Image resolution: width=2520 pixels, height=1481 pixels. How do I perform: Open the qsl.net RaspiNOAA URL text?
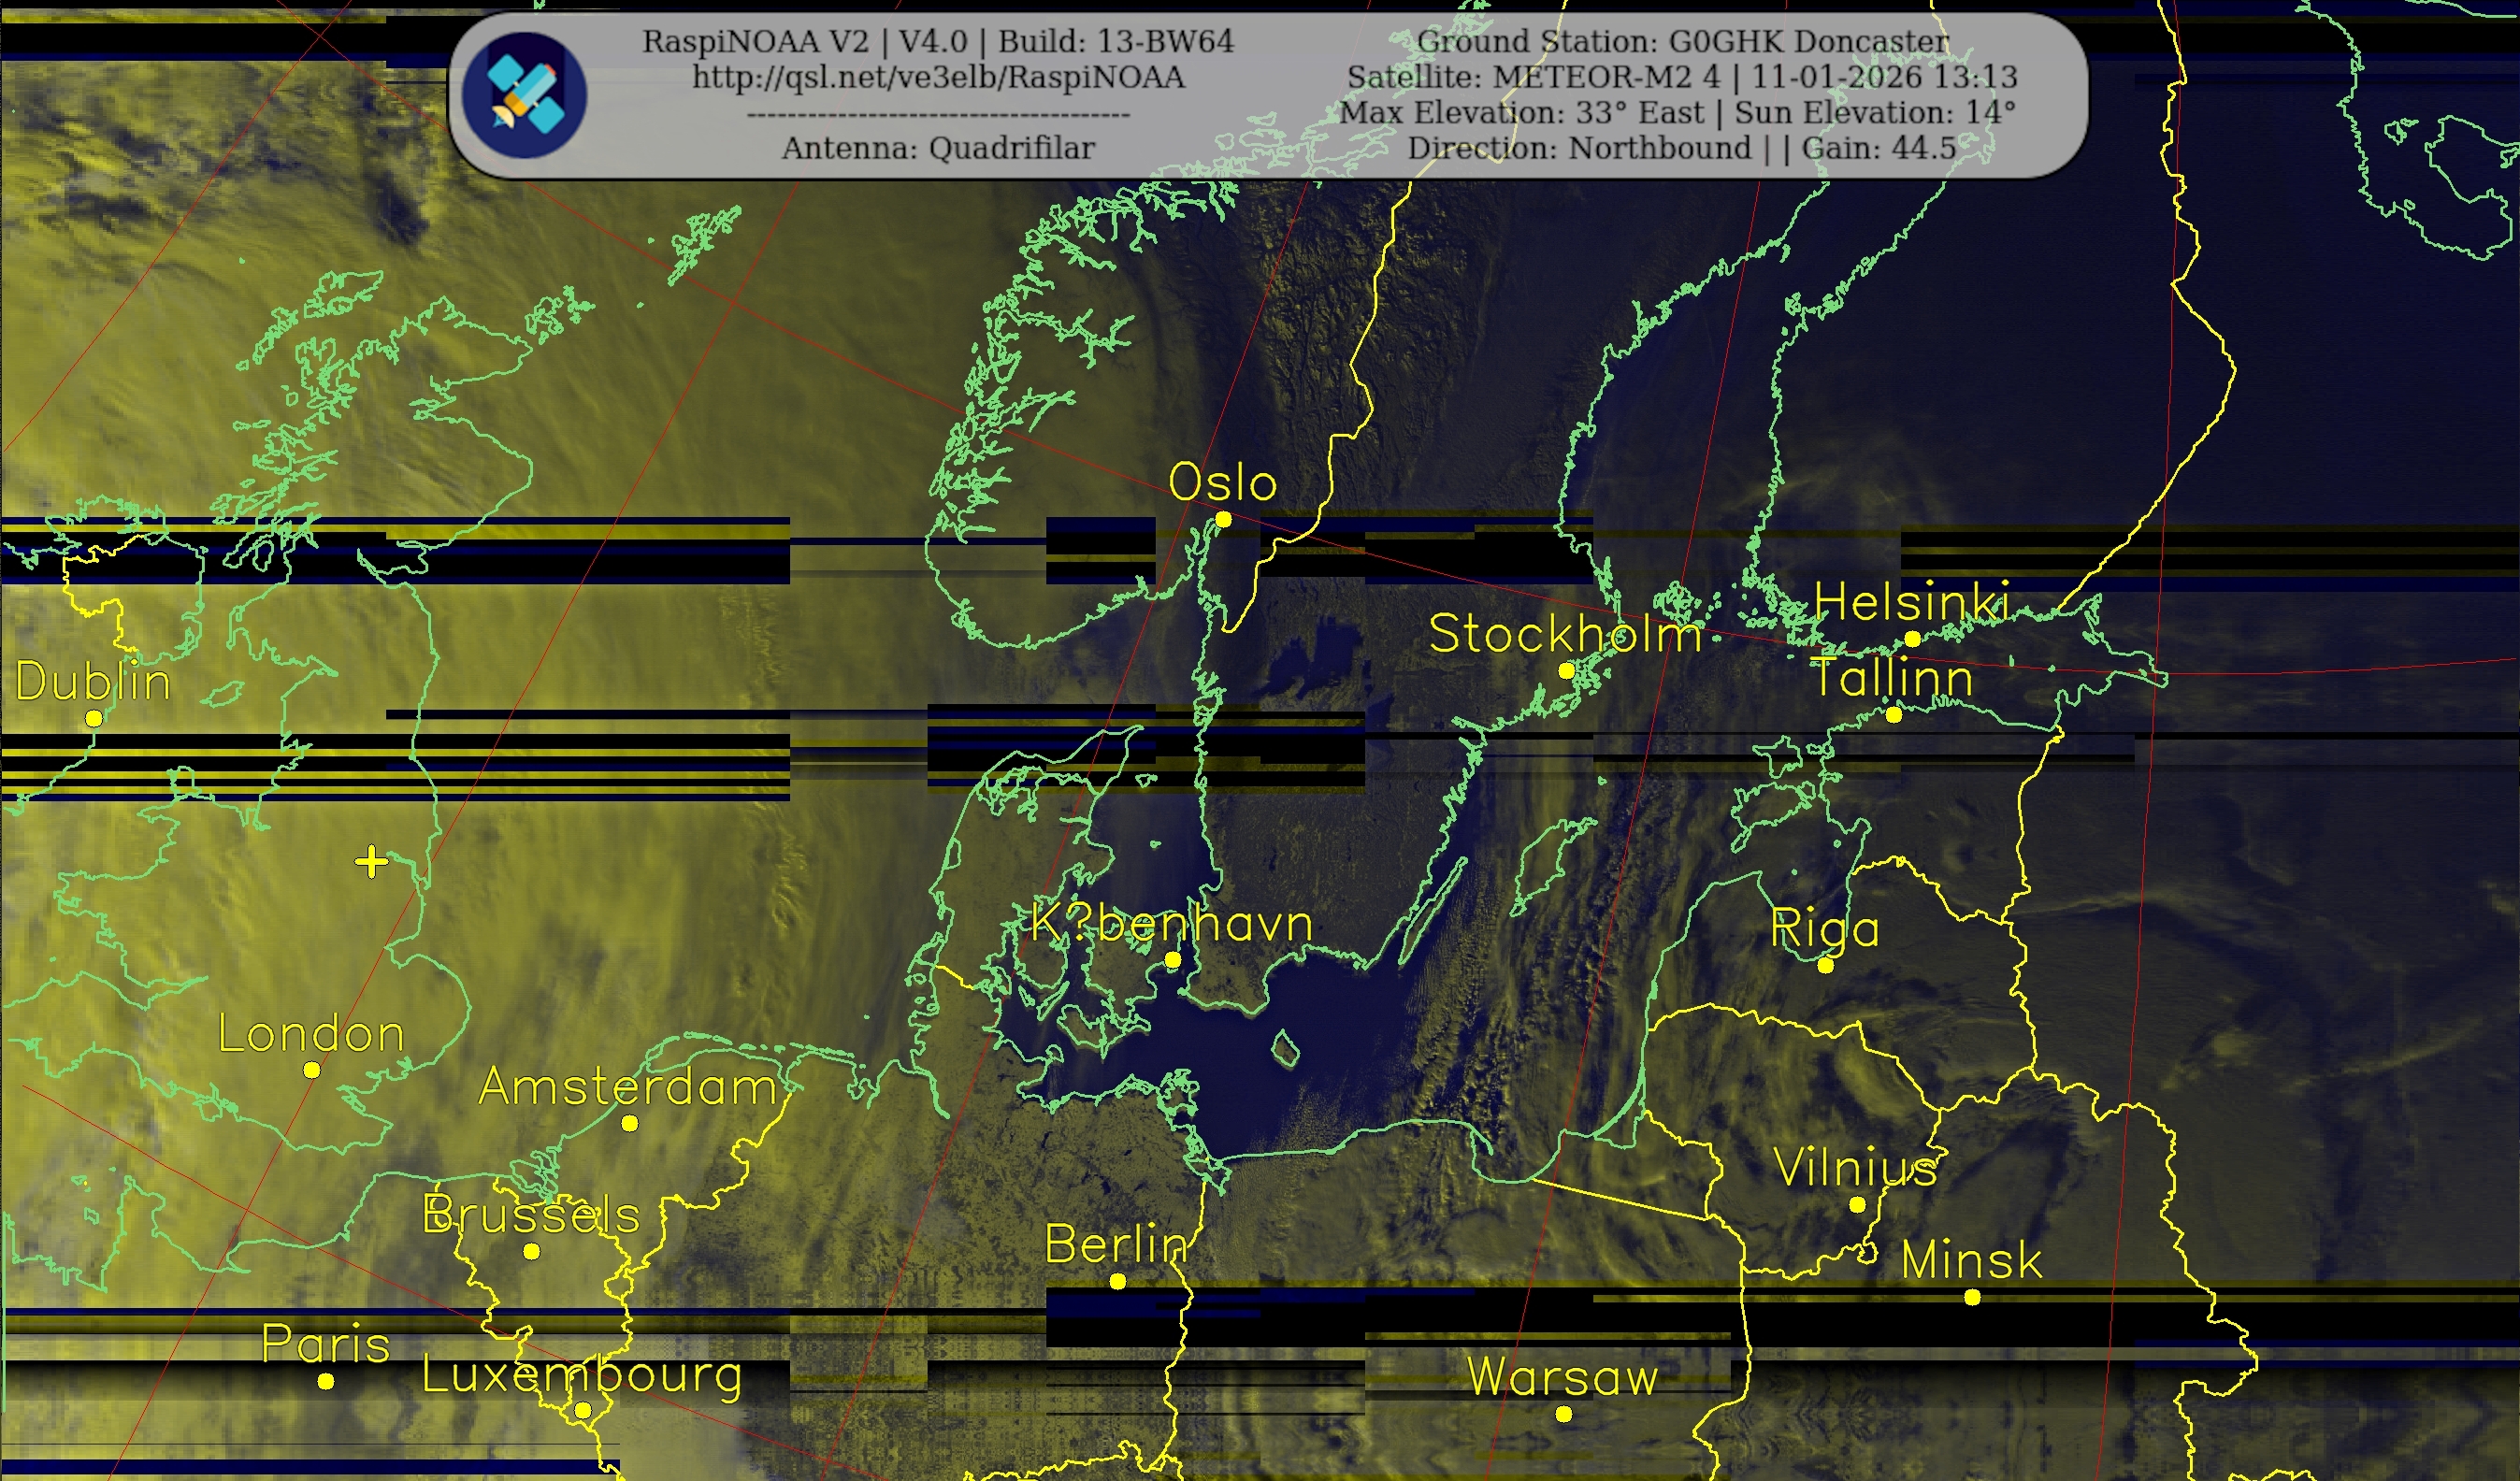(x=938, y=77)
